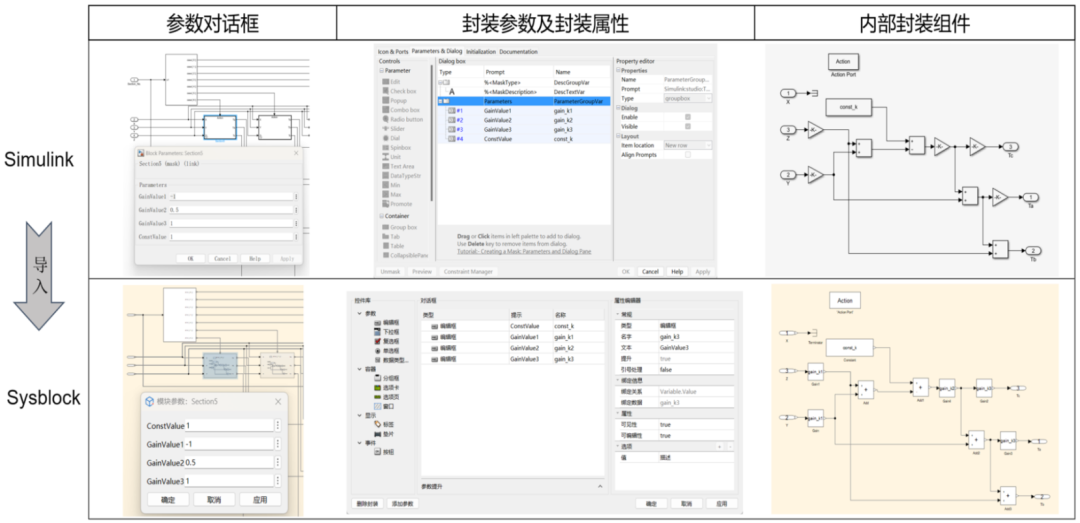Select 垫片 display item in Sysblock 控件库
Viewport: 1080px width, 523px height.
pos(384,434)
